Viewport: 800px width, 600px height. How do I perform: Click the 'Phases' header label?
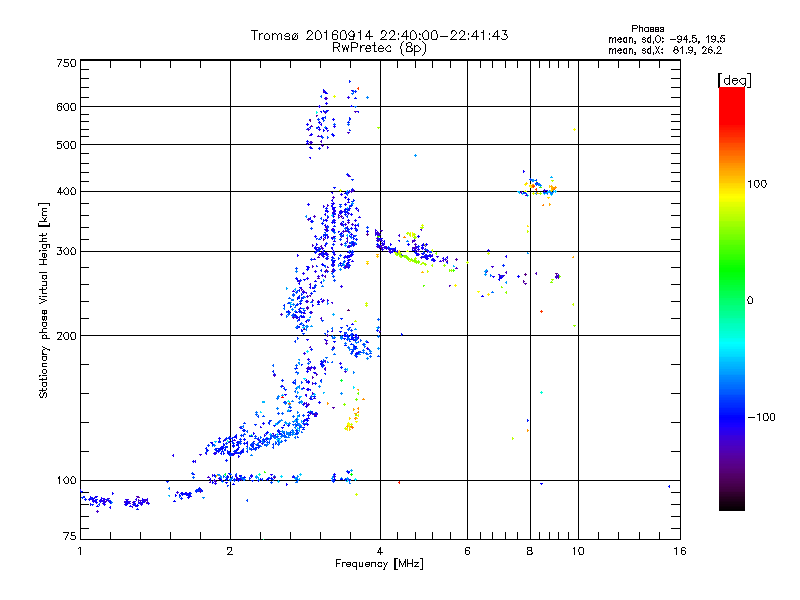tap(647, 29)
